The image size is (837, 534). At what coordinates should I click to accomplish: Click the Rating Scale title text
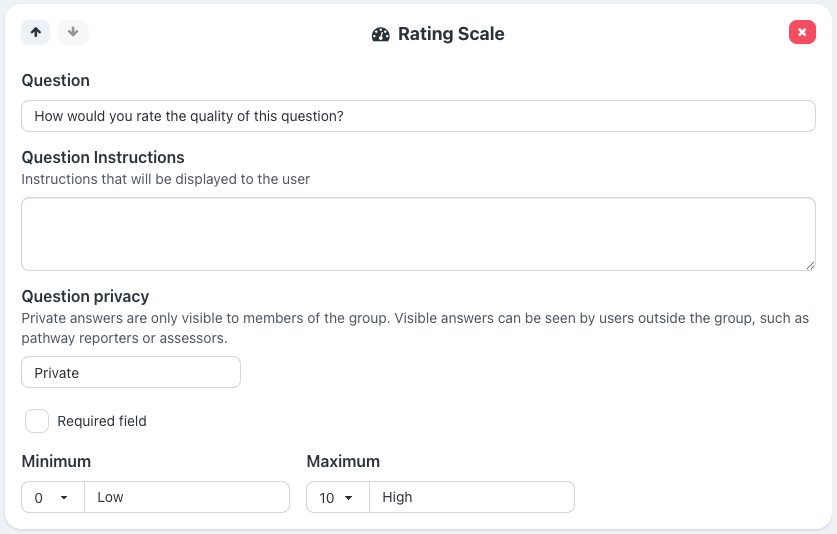451,34
